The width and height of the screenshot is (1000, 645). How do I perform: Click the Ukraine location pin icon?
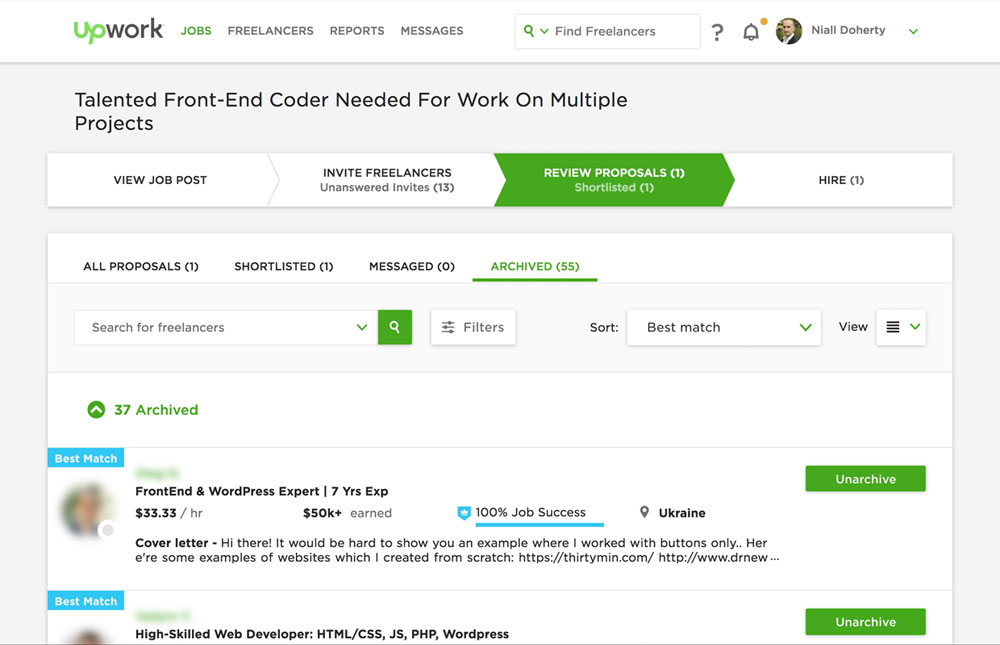[645, 513]
